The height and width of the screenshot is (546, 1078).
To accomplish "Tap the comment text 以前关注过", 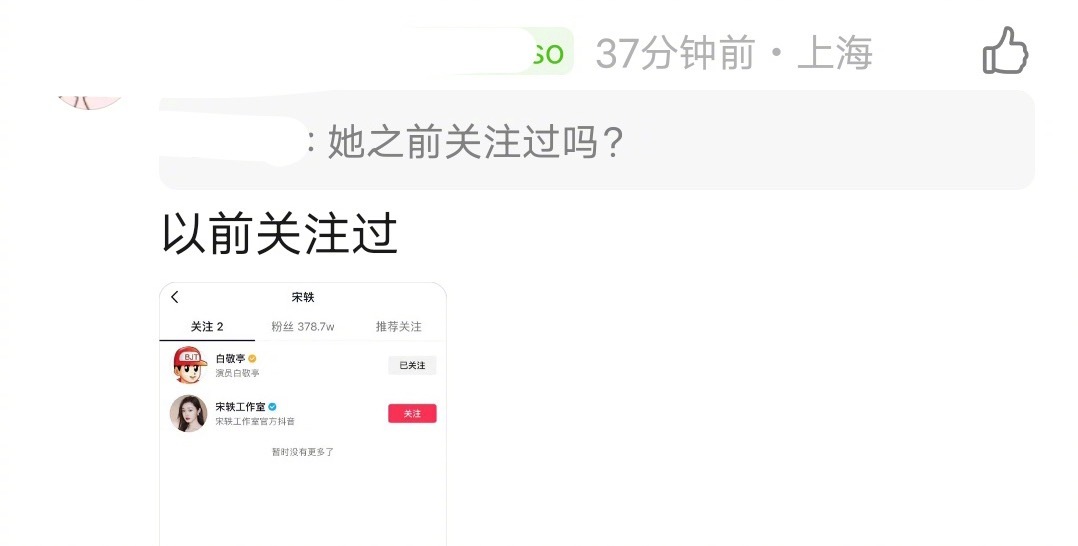I will pyautogui.click(x=279, y=234).
